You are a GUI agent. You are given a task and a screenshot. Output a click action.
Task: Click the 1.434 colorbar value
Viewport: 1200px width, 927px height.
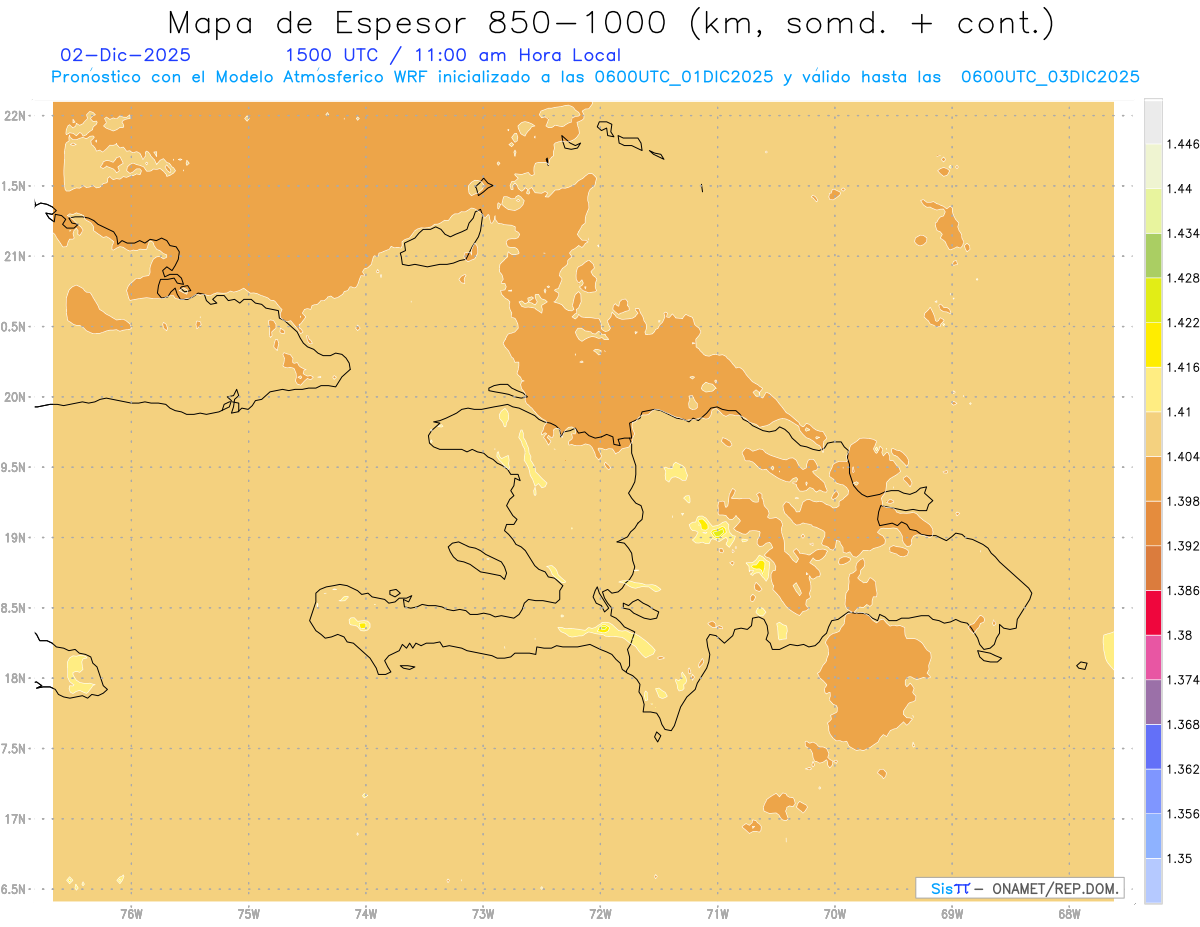click(x=1183, y=233)
